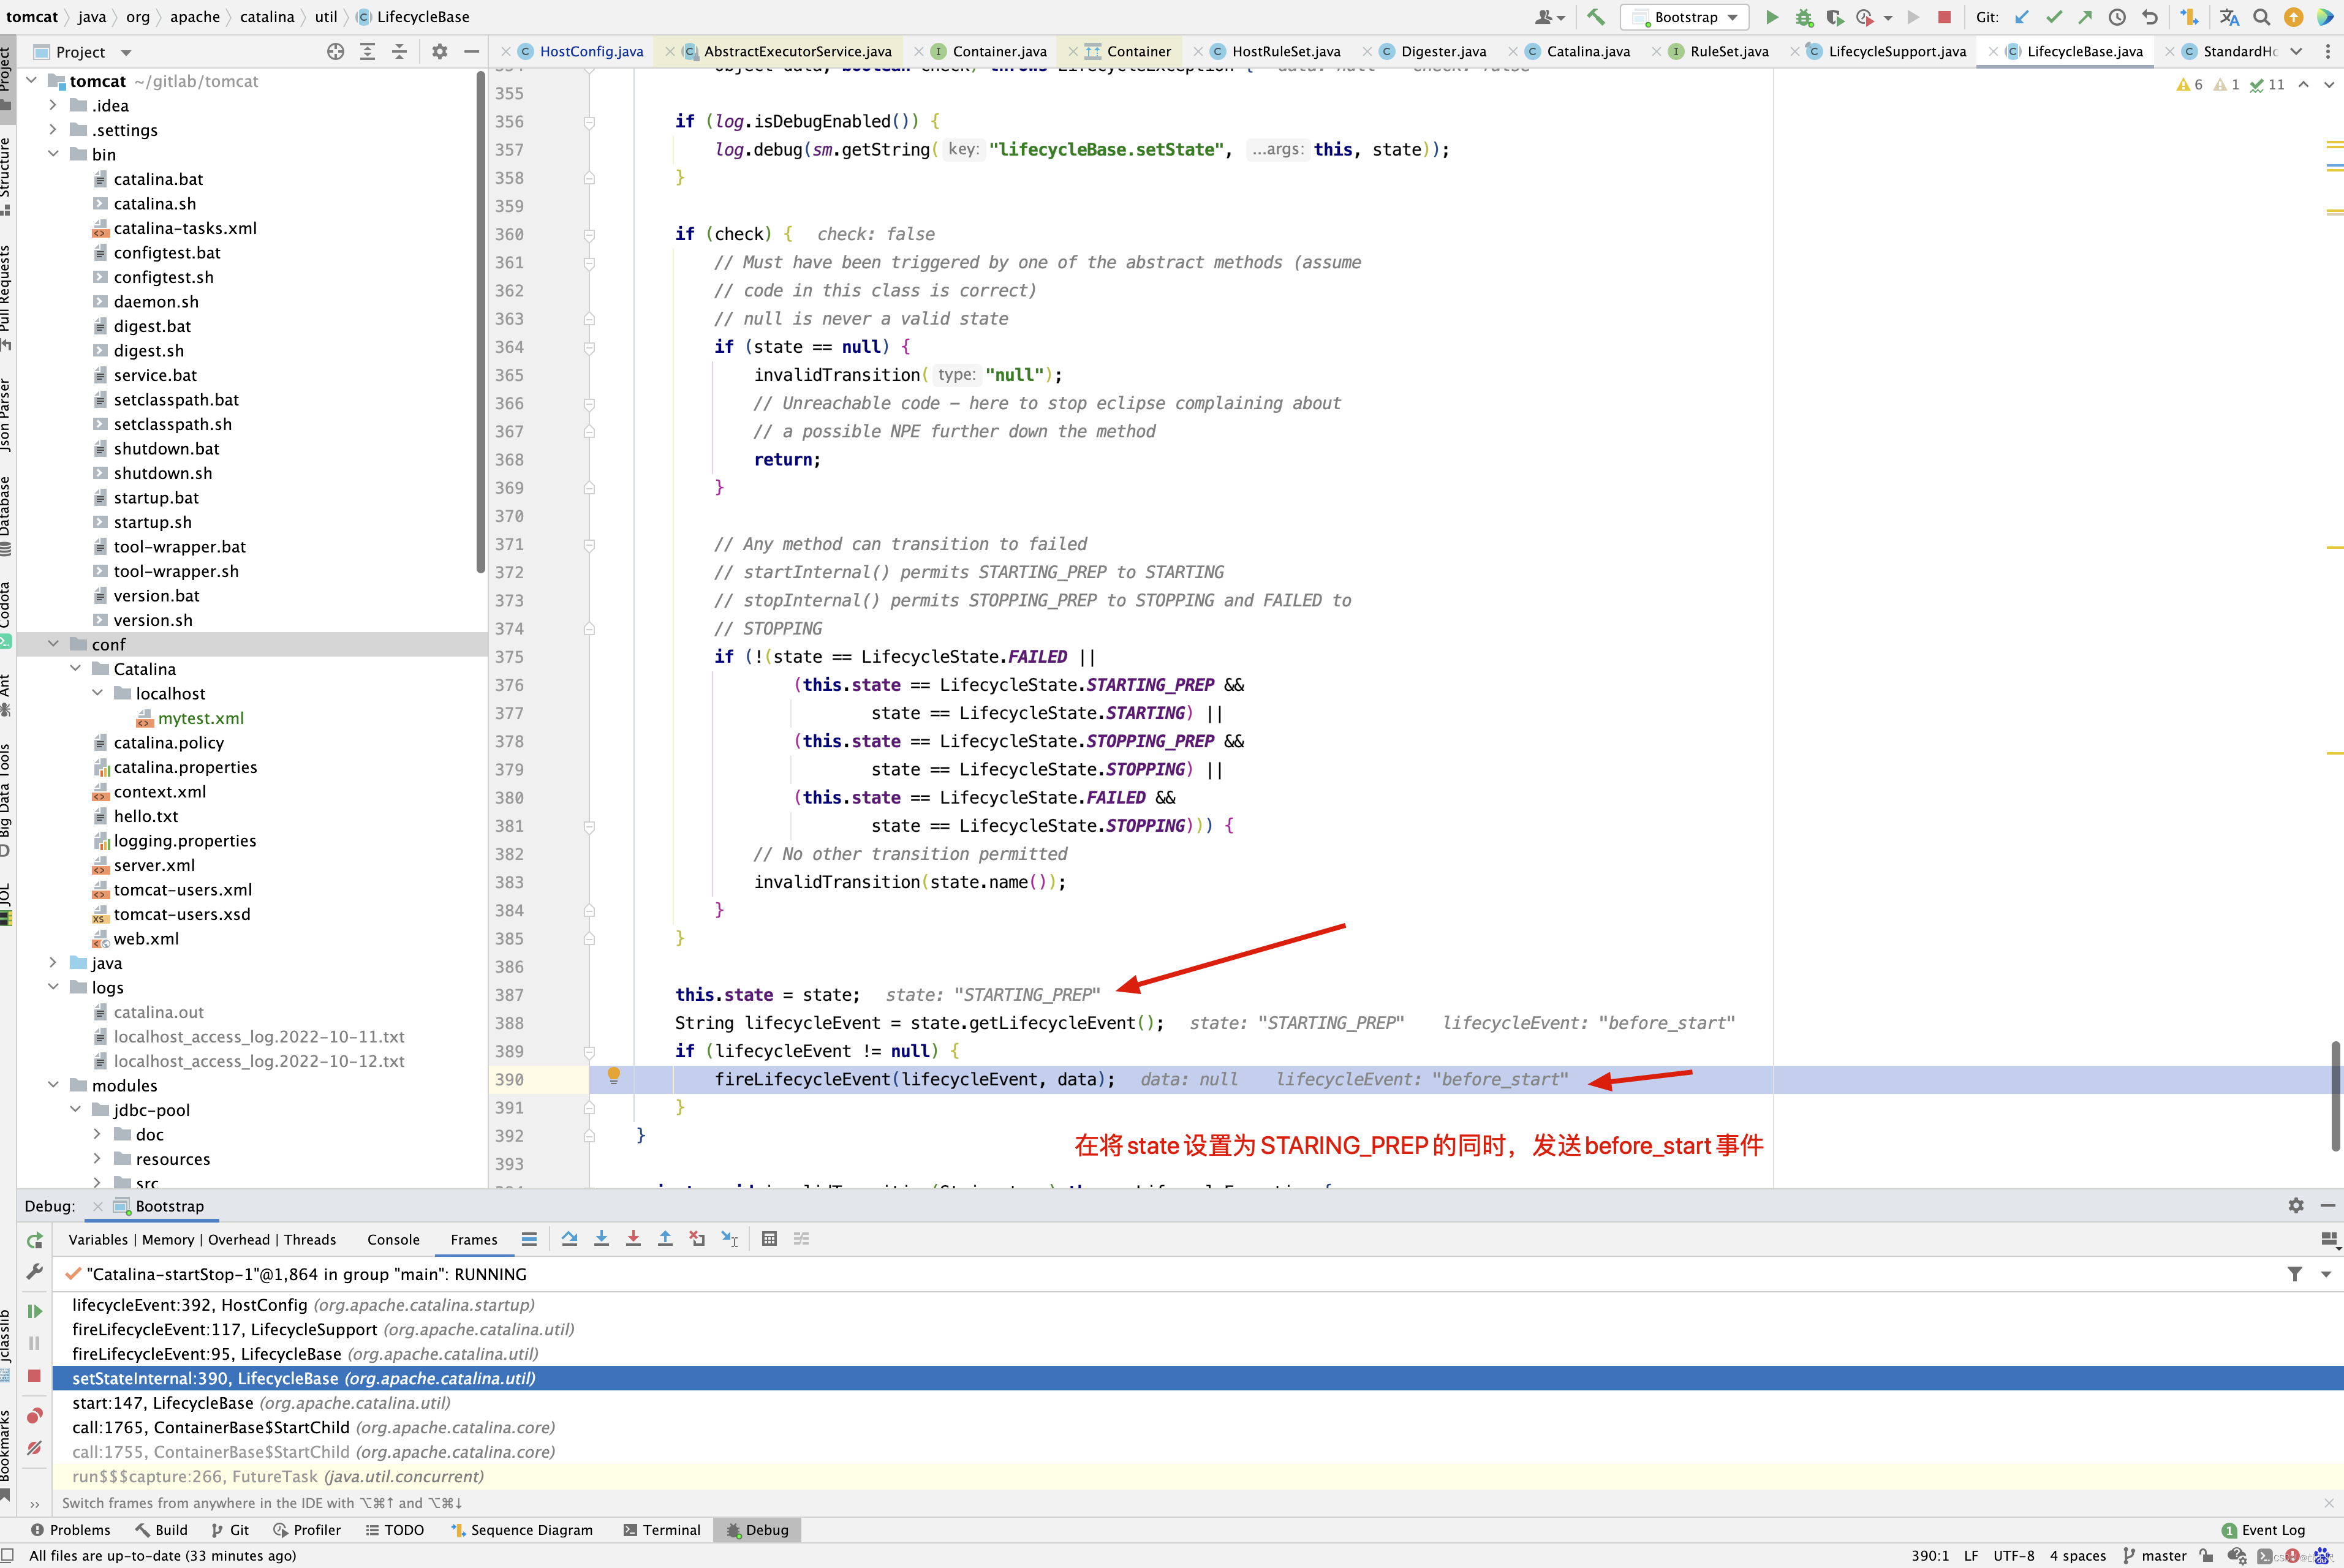Close the LifecycleBase.java tab
The width and height of the screenshot is (2344, 1568).
(x=1994, y=52)
